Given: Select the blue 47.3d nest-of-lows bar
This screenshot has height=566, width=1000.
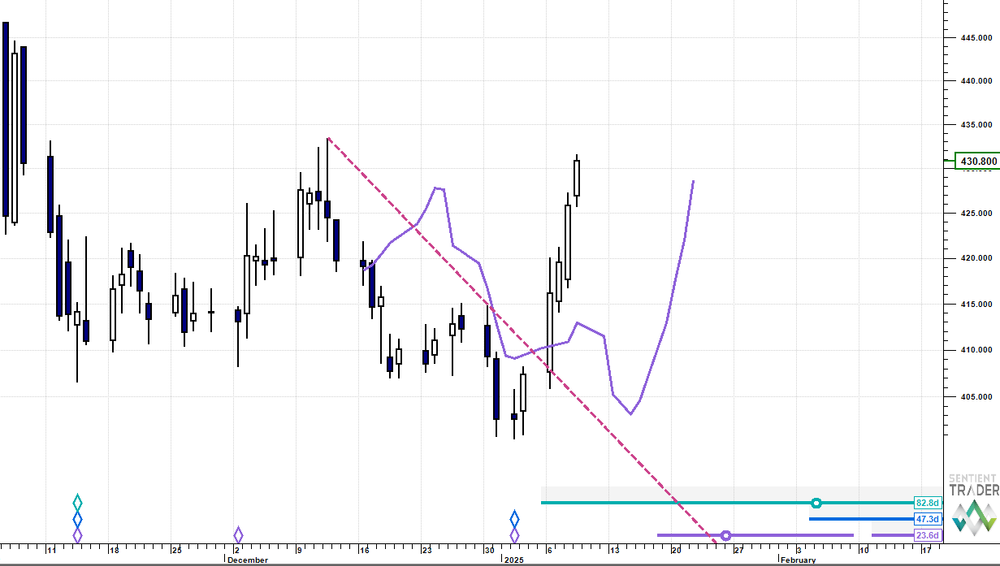Looking at the screenshot, I should pyautogui.click(x=862, y=519).
